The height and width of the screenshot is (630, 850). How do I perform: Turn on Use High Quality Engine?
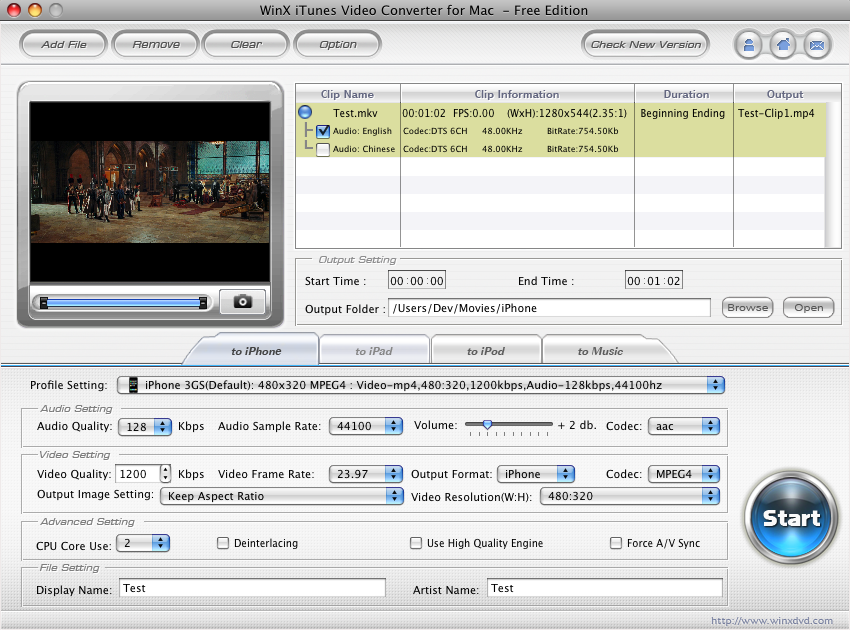(416, 543)
